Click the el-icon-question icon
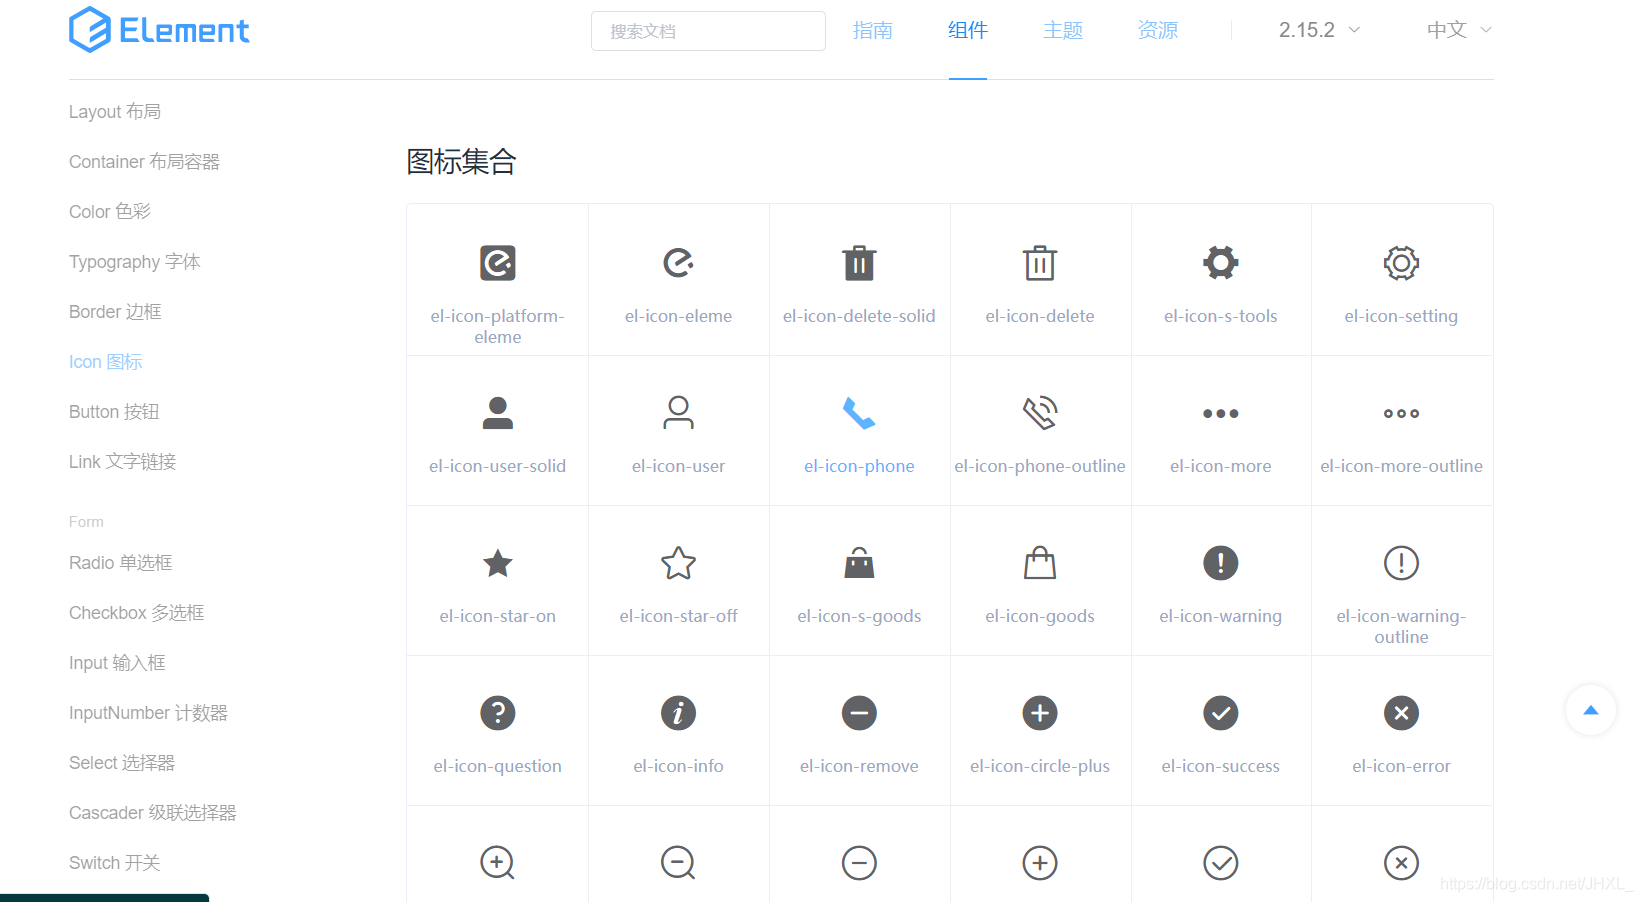1643x902 pixels. pyautogui.click(x=498, y=713)
